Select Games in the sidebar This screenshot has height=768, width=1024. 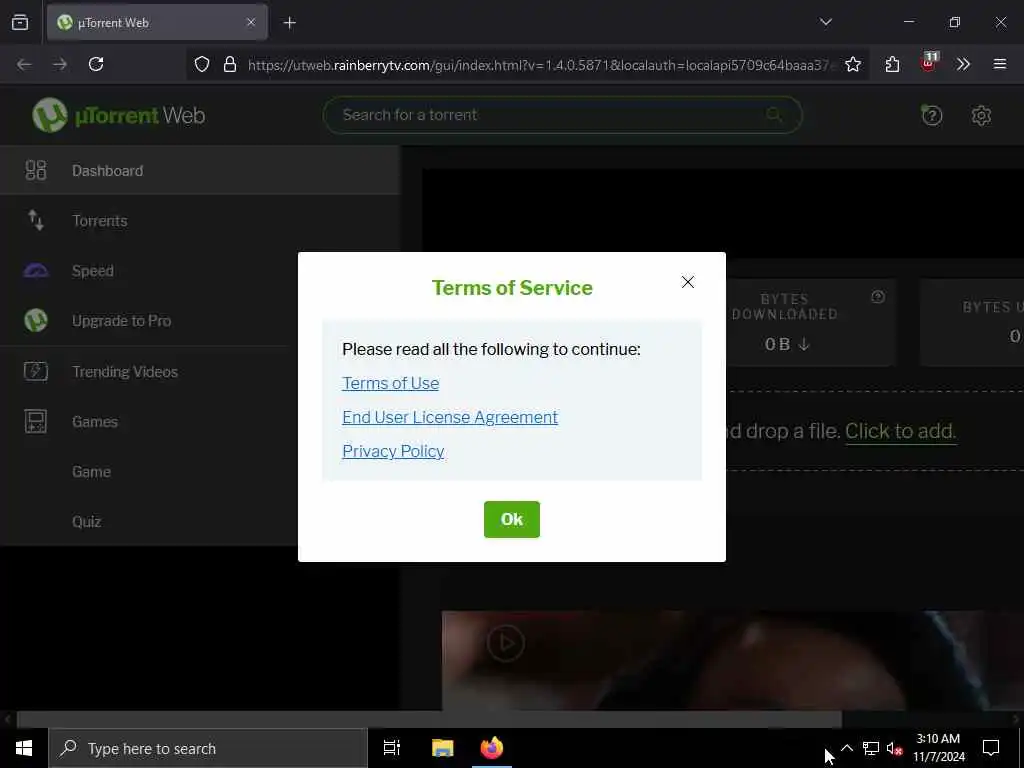click(x=149, y=422)
